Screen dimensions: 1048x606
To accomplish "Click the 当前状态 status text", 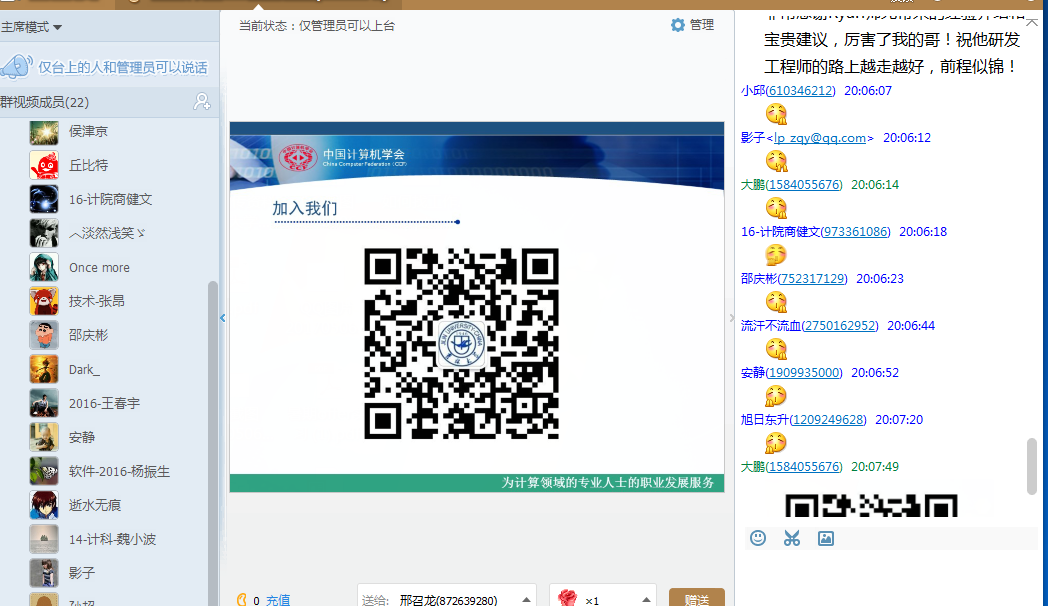I will 317,26.
